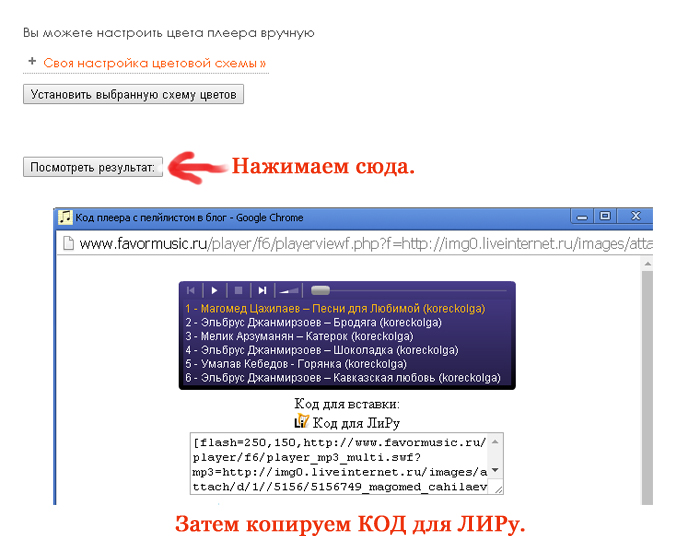Select track 1 Магомед Цахилаев in playlist
Viewport: 700px width, 553px height.
pyautogui.click(x=335, y=308)
